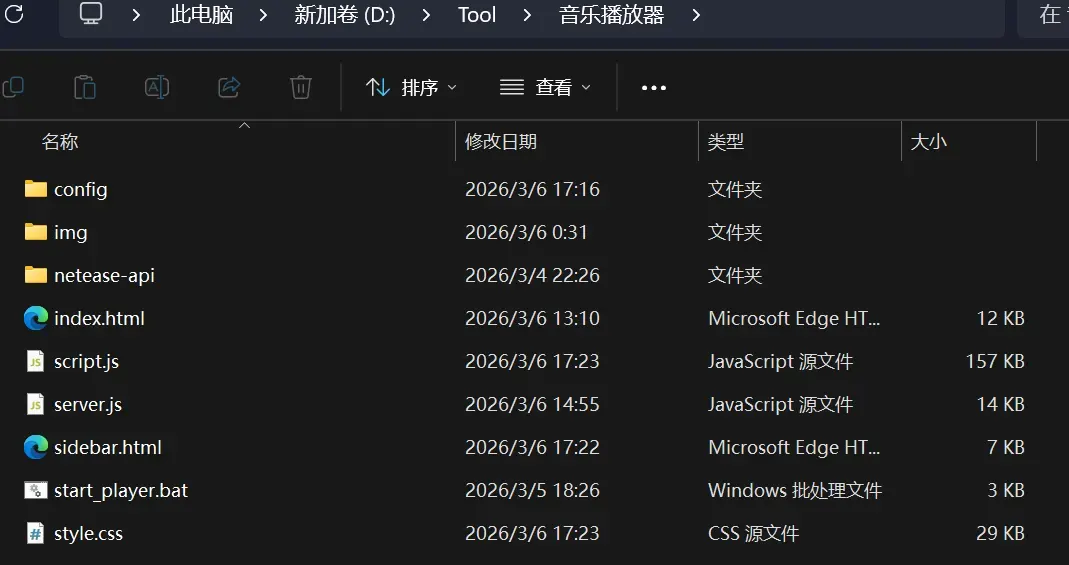Sort by the 名称 column header
This screenshot has width=1069, height=565.
click(60, 142)
